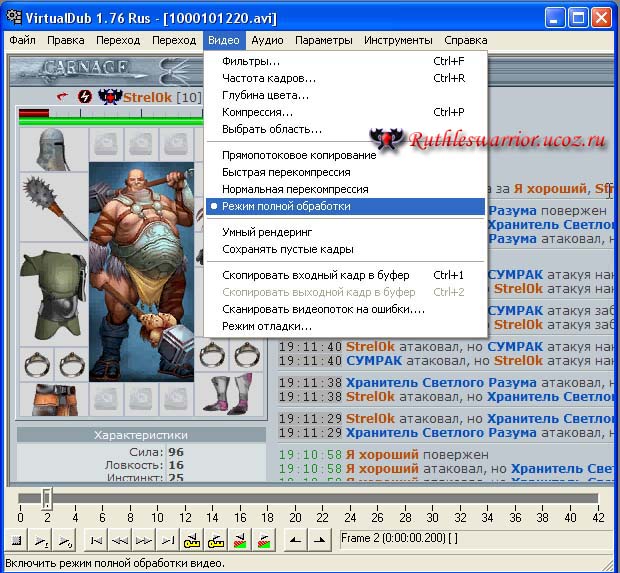
Task: Set selection start with mark-in icon
Action: click(x=295, y=540)
